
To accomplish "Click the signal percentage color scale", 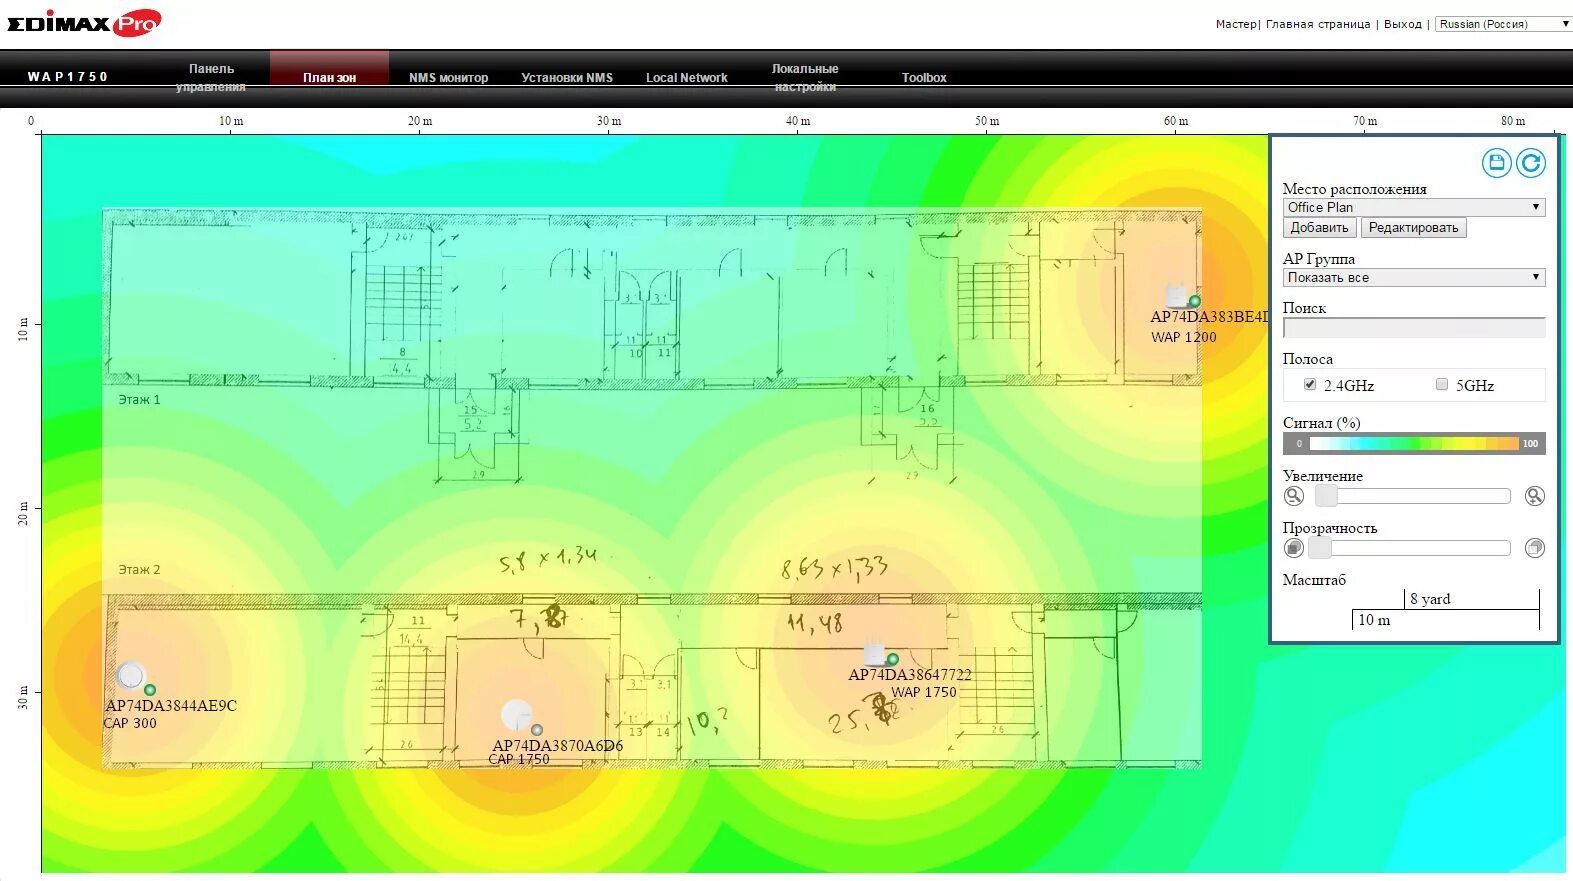I will 1414,443.
